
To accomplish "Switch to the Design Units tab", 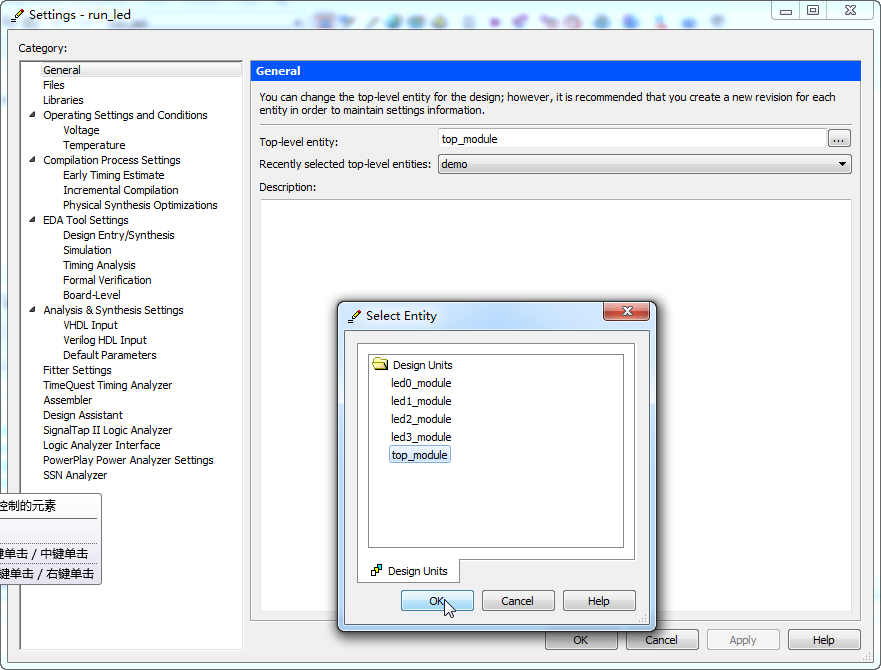I will [x=409, y=570].
